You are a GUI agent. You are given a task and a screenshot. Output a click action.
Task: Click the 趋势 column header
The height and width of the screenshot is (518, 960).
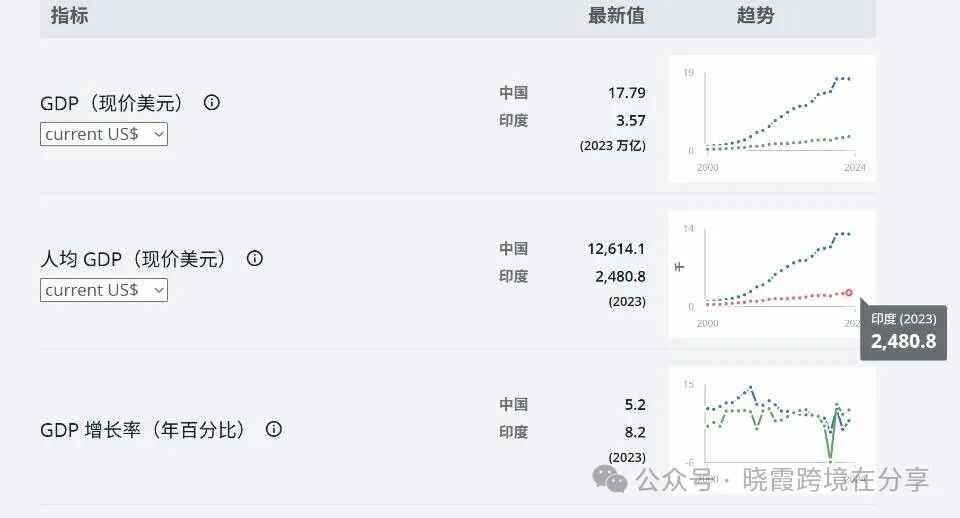755,16
